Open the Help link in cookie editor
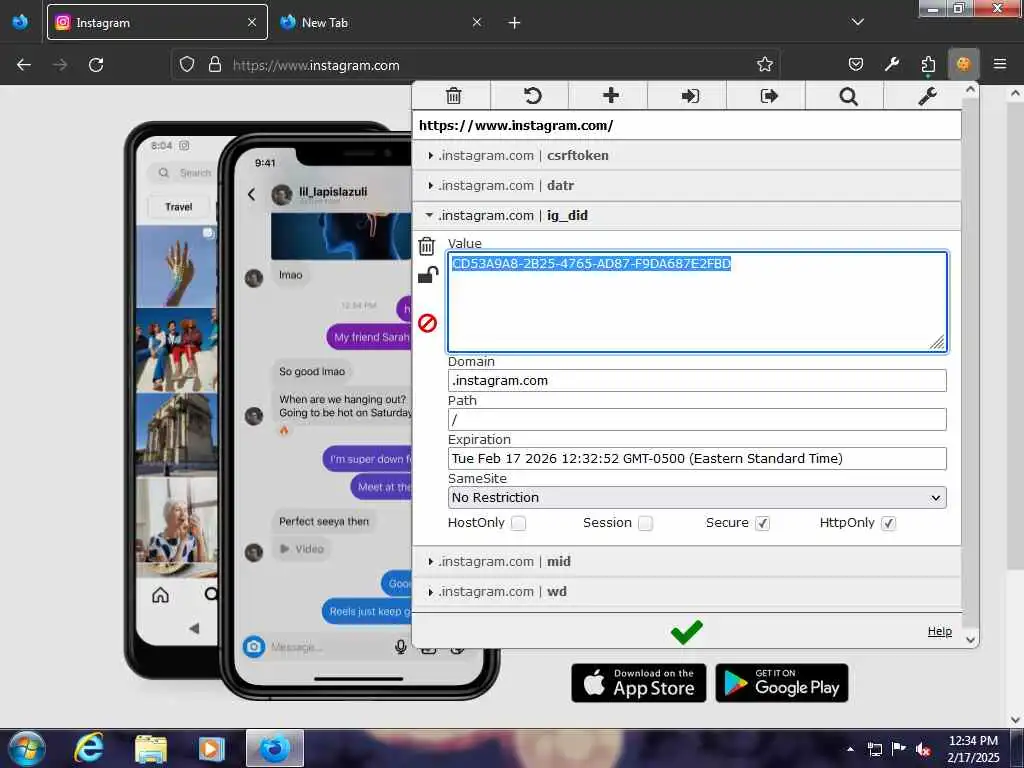The image size is (1024, 768). [940, 631]
